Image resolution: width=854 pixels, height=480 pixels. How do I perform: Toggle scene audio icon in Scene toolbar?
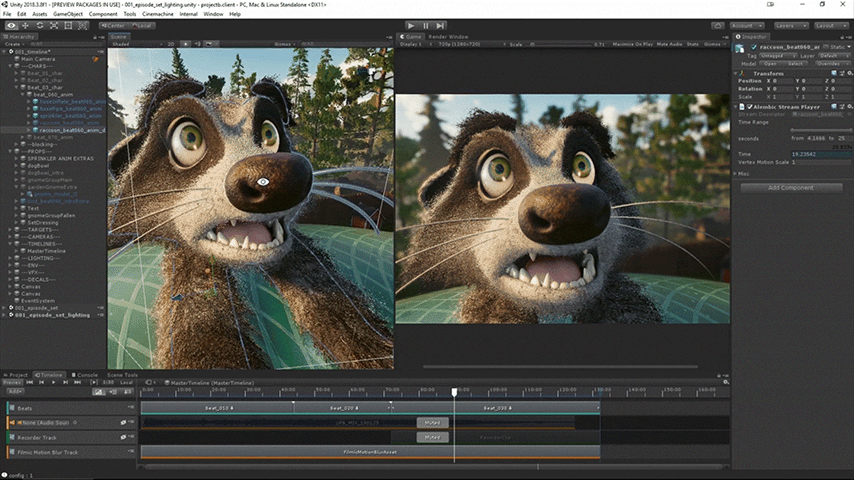198,44
